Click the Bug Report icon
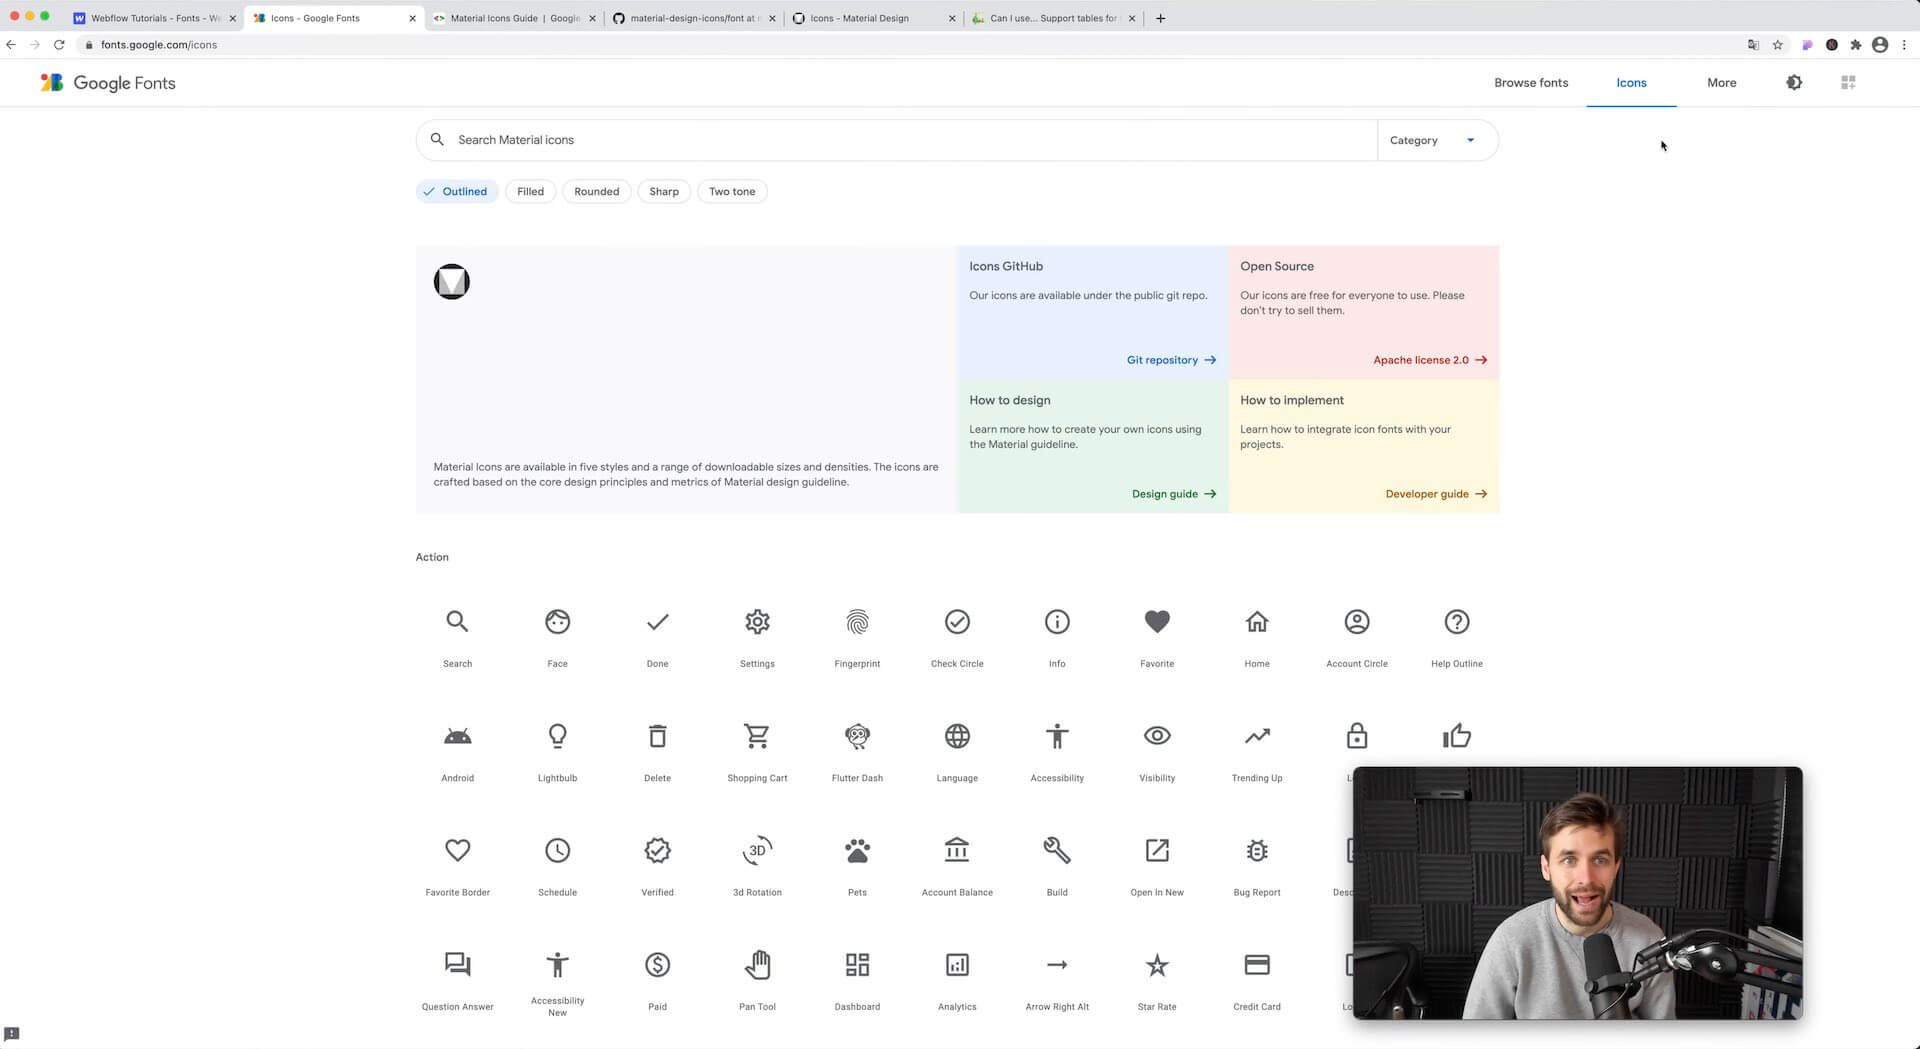1920x1049 pixels. coord(1257,850)
